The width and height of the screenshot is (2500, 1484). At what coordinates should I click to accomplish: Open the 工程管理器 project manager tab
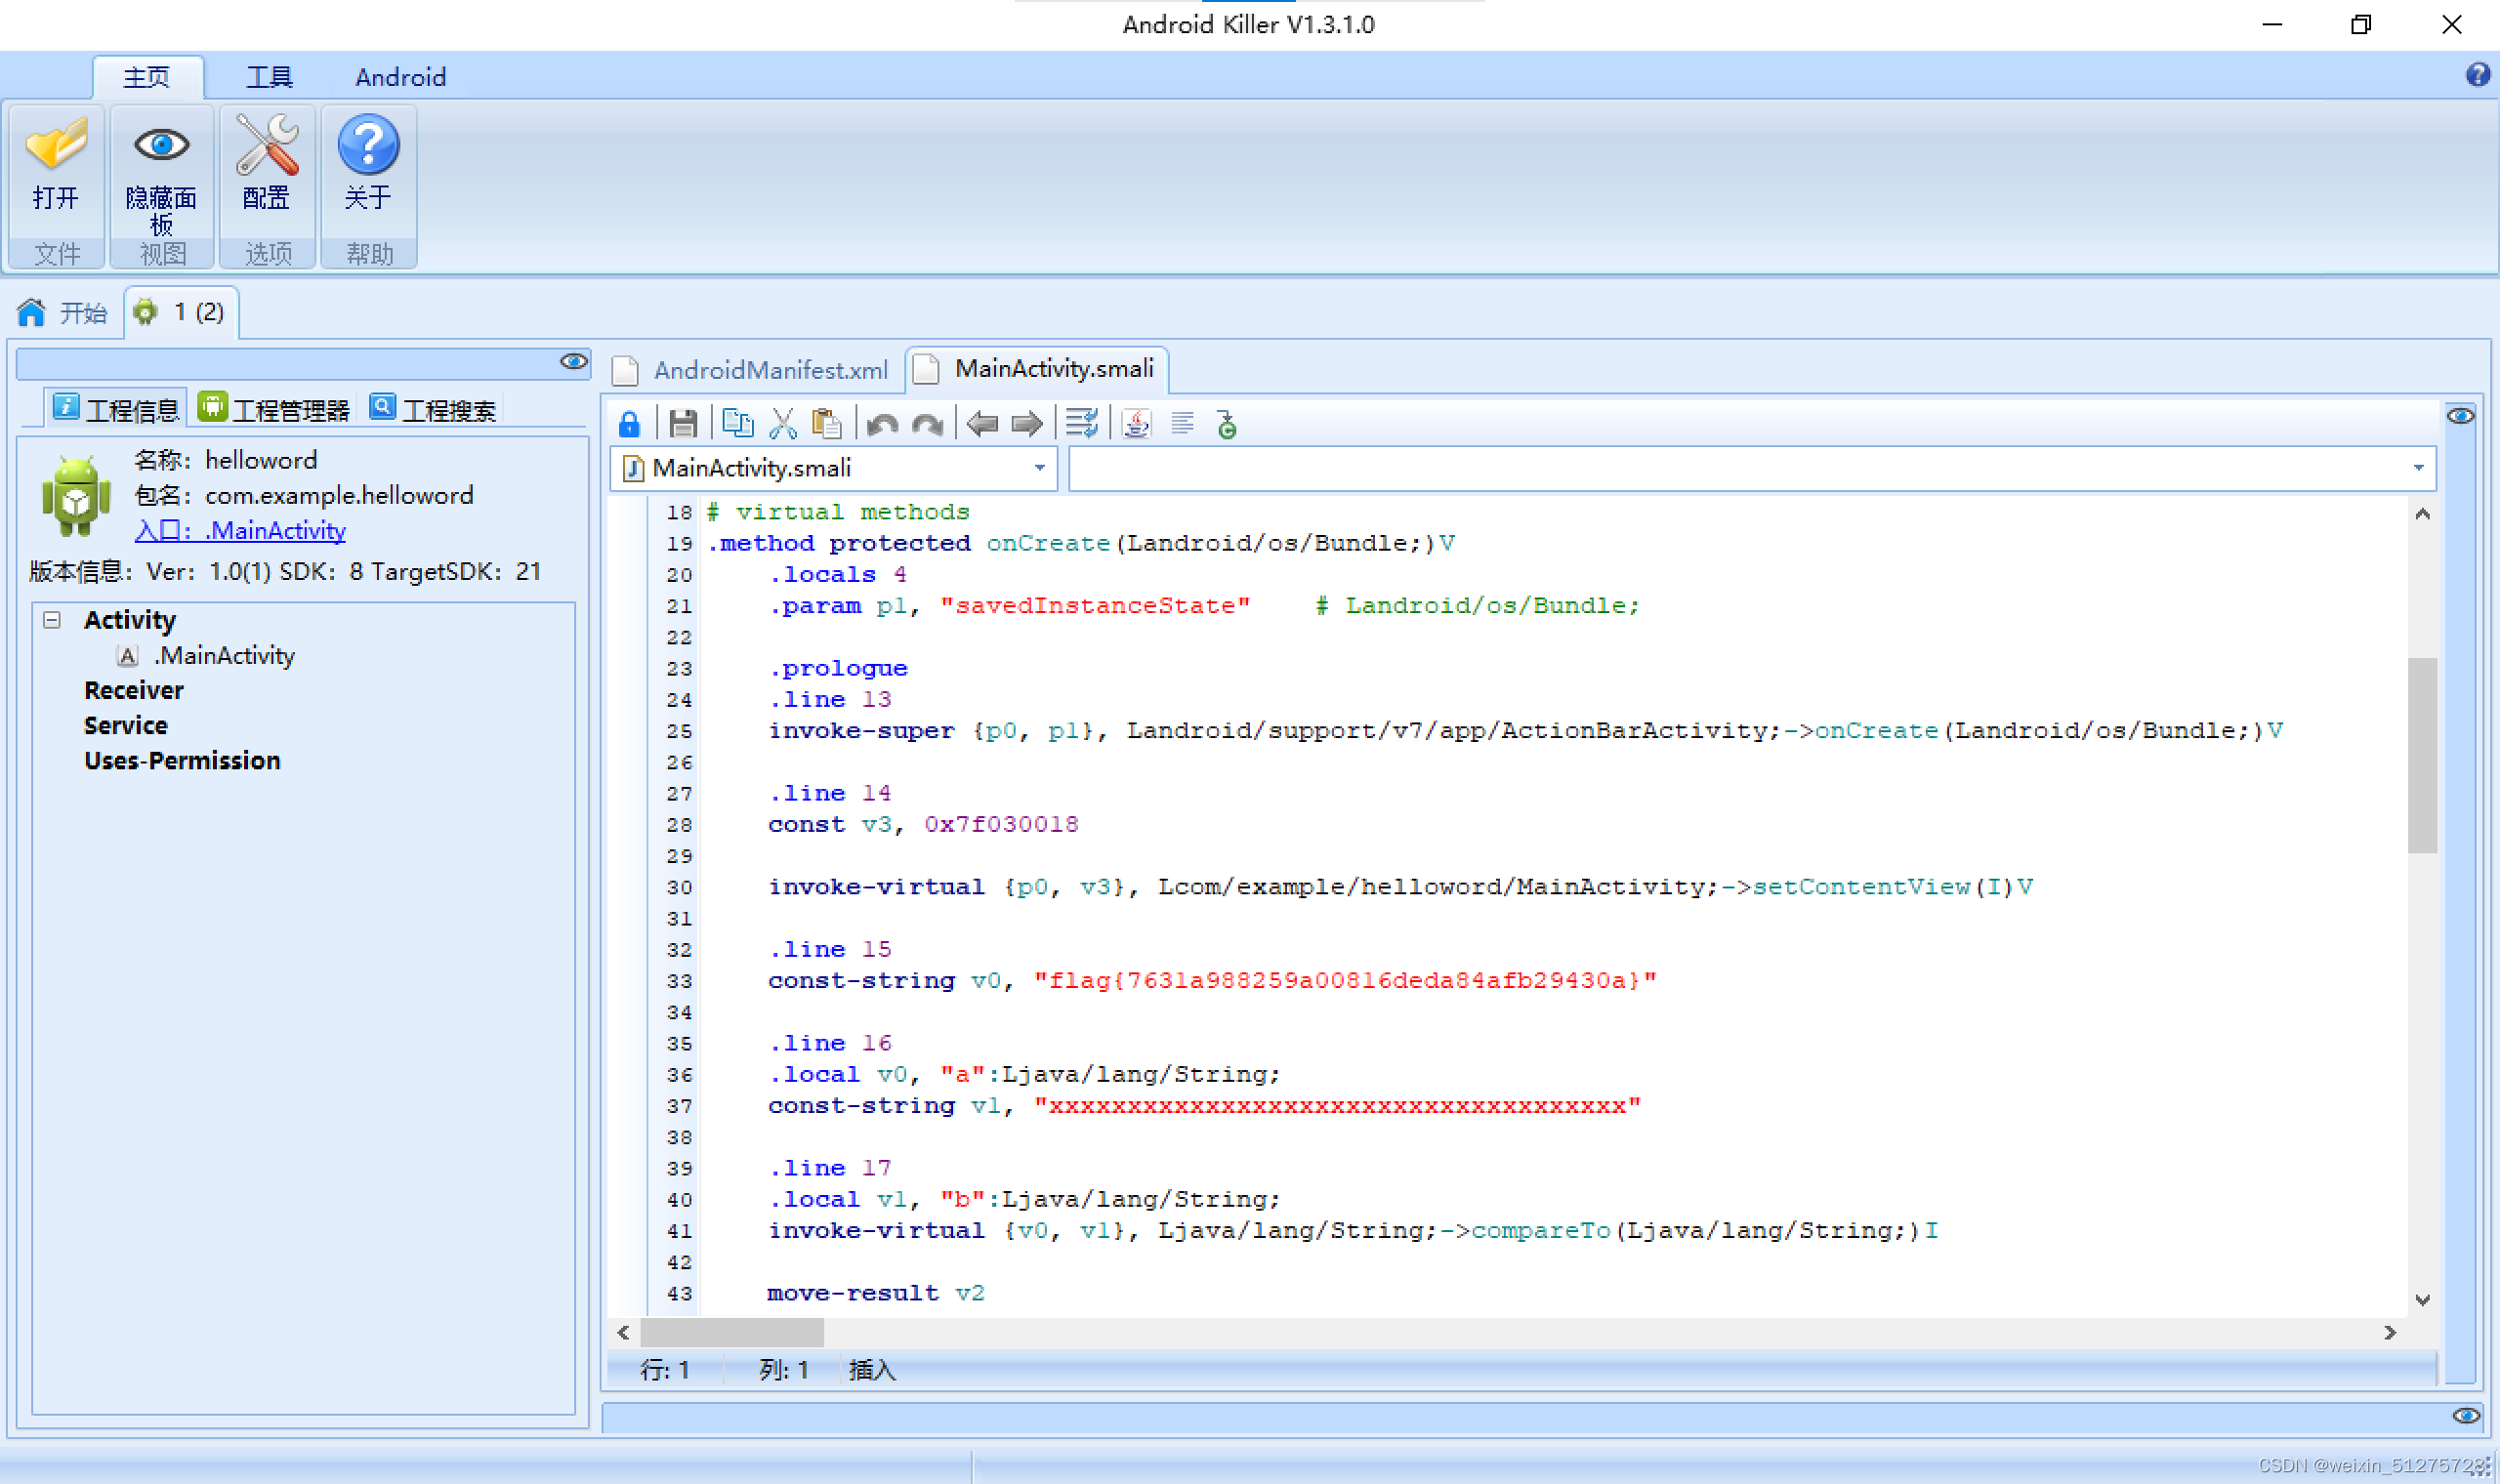274,409
